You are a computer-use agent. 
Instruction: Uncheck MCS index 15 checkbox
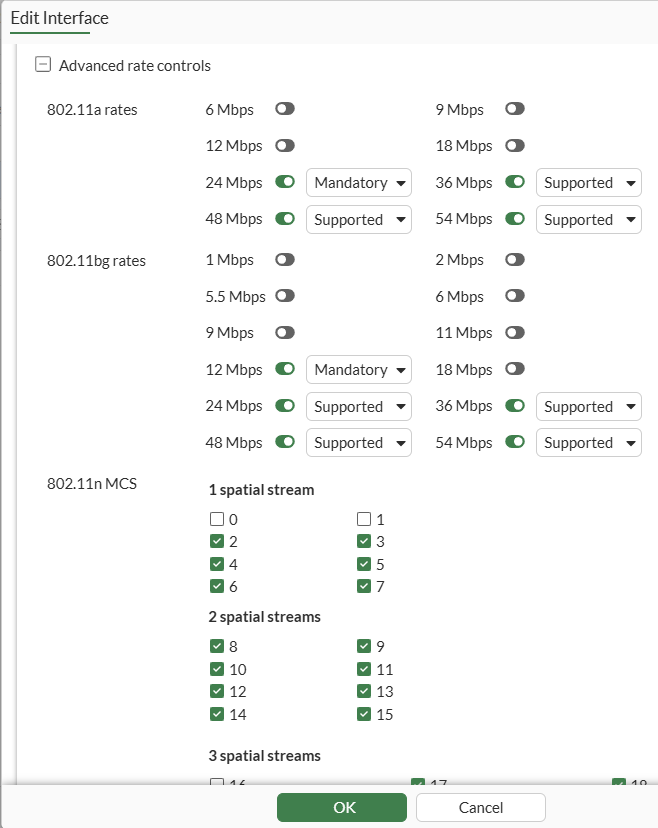pos(364,714)
